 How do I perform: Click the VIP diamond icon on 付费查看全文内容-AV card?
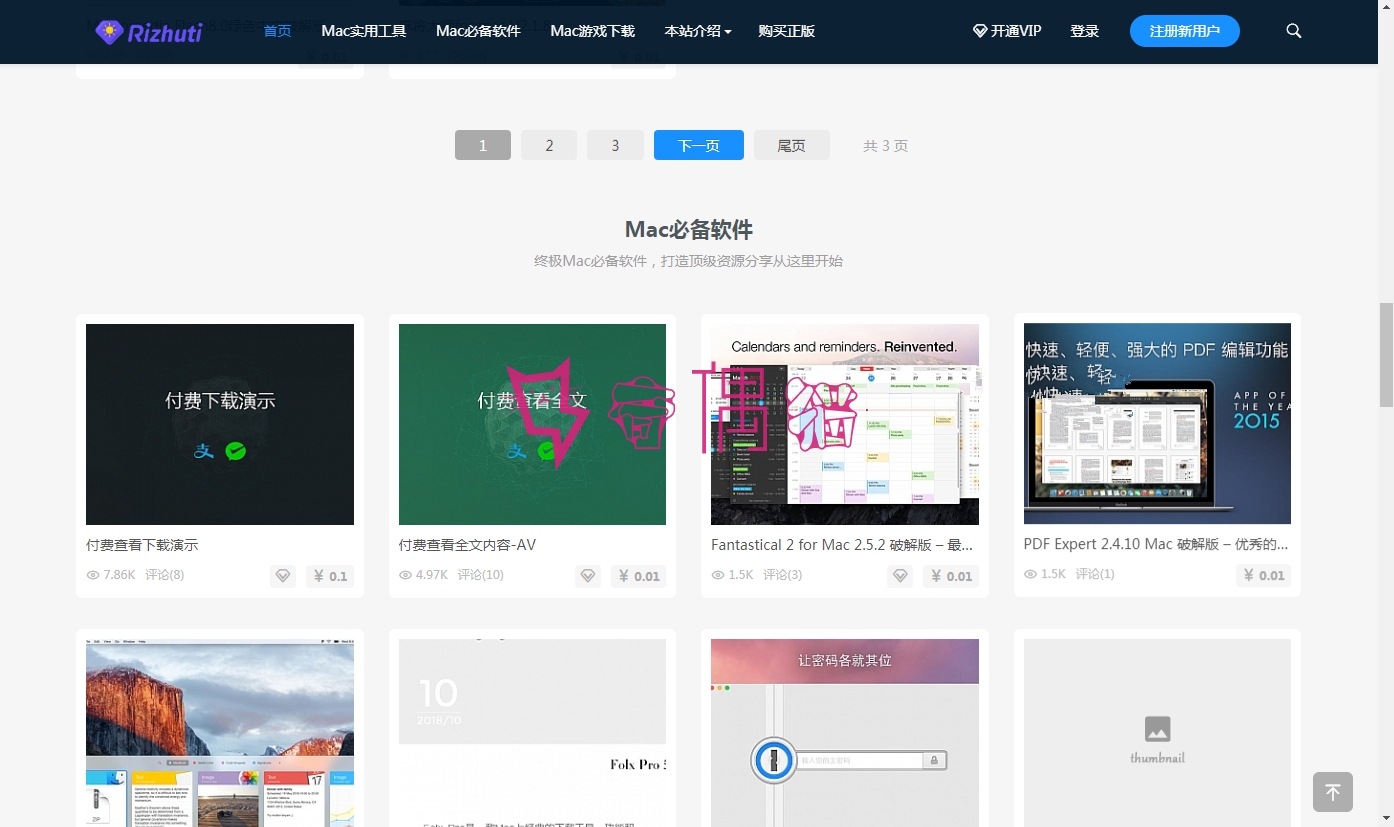588,576
